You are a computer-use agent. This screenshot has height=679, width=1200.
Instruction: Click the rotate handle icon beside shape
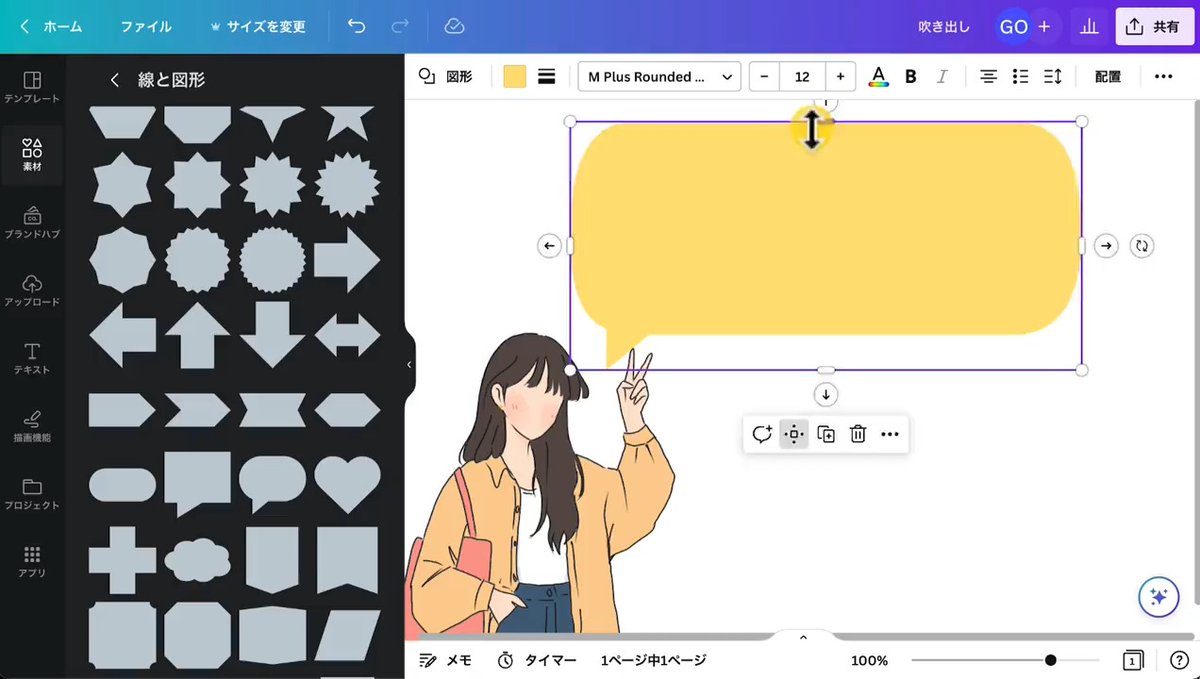click(x=1142, y=246)
